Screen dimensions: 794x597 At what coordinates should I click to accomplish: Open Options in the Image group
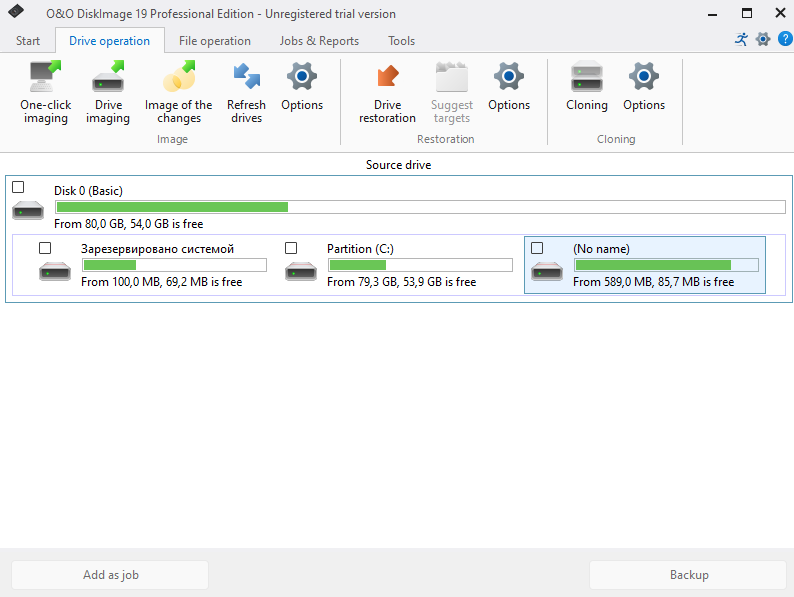tap(302, 86)
